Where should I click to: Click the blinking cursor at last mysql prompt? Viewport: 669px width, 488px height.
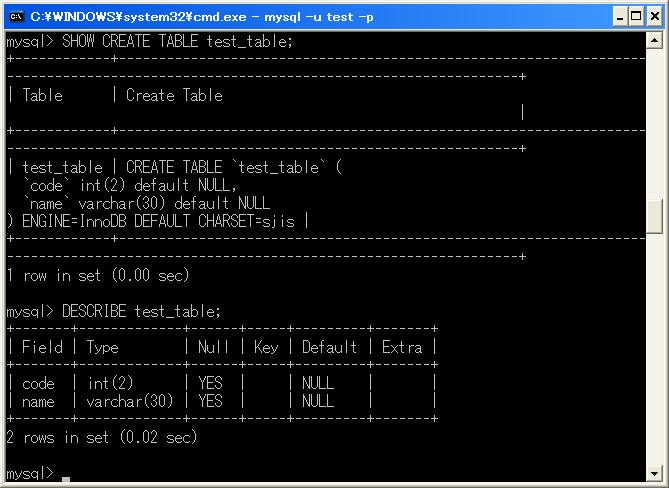66,479
